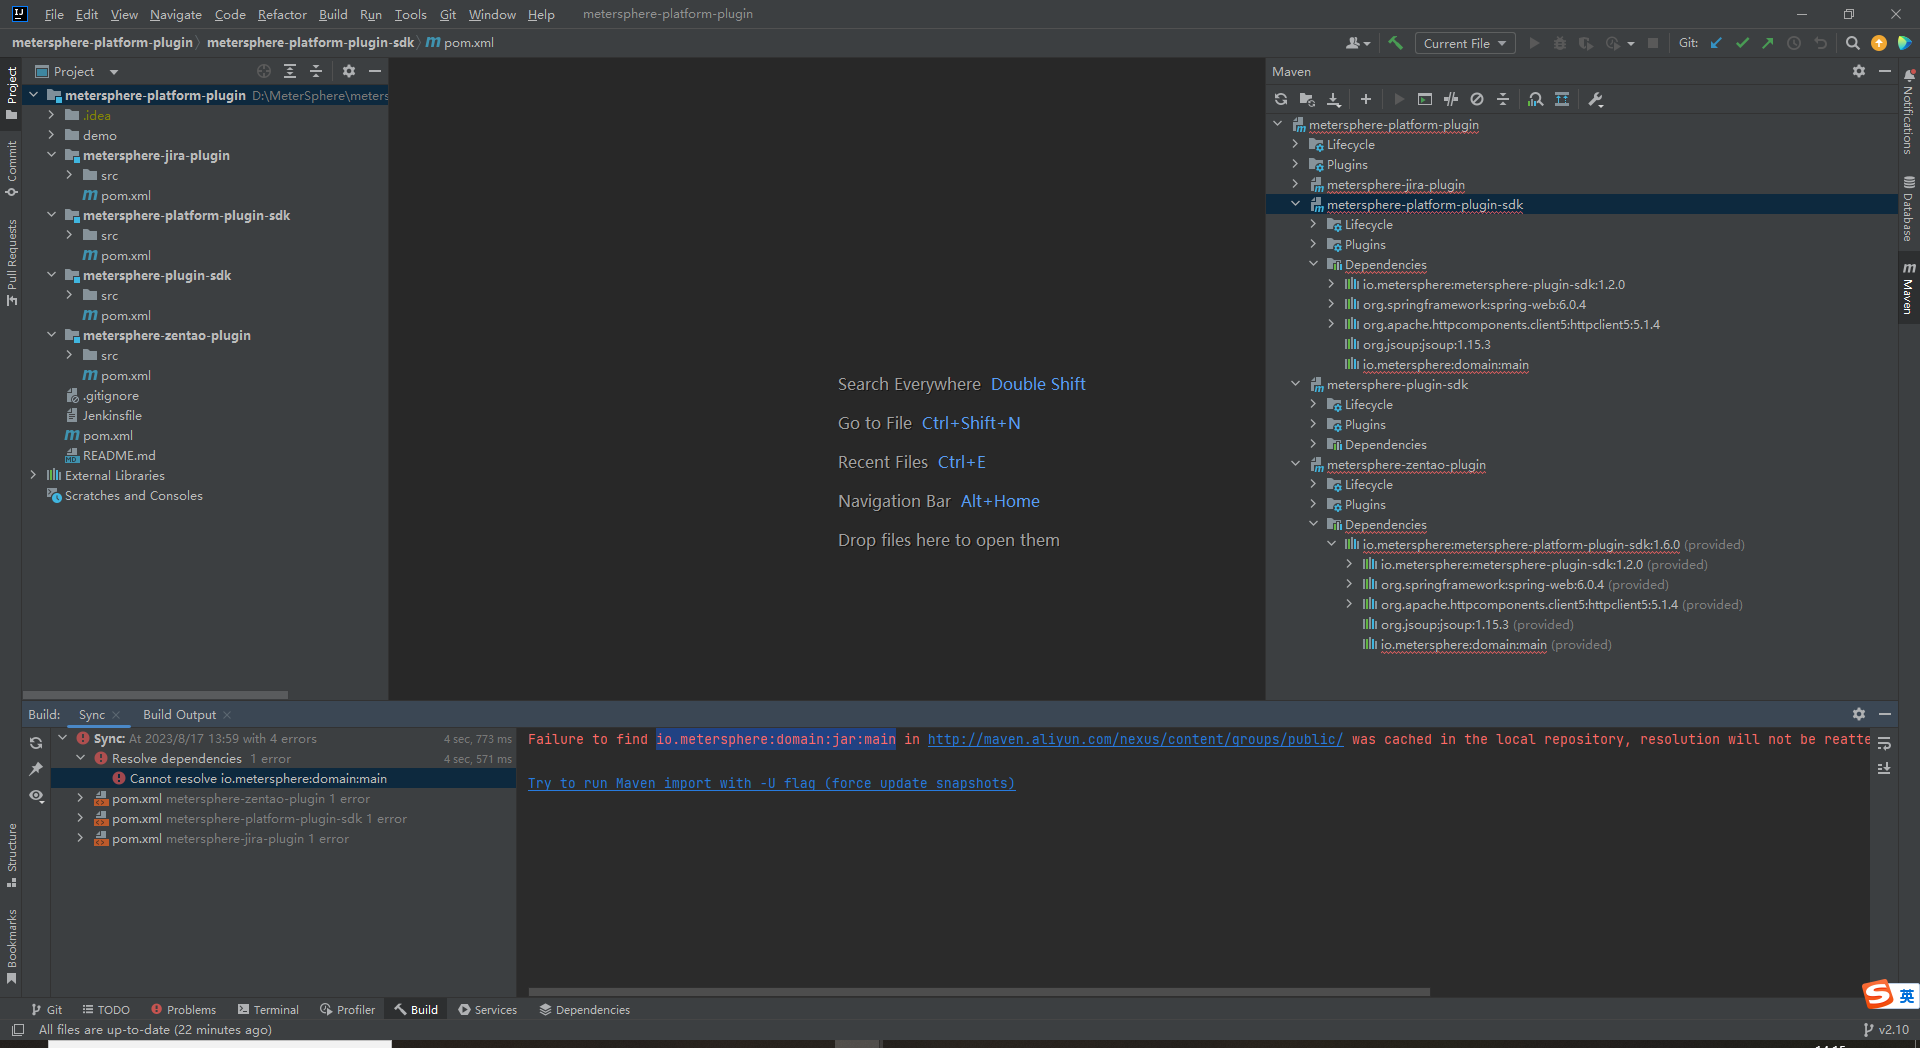Show Dependency Analyzer in the Maven toolbar
Screen dimensions: 1920x1048
click(1536, 99)
